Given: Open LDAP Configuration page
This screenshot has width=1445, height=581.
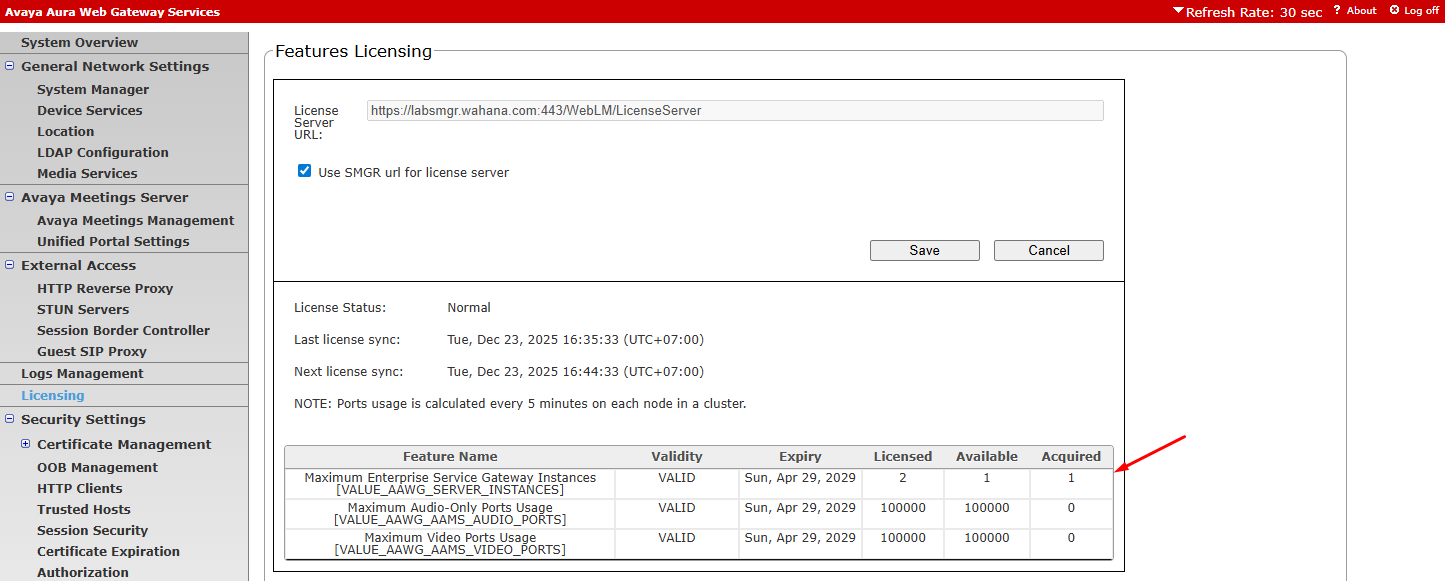Looking at the screenshot, I should pyautogui.click(x=103, y=152).
